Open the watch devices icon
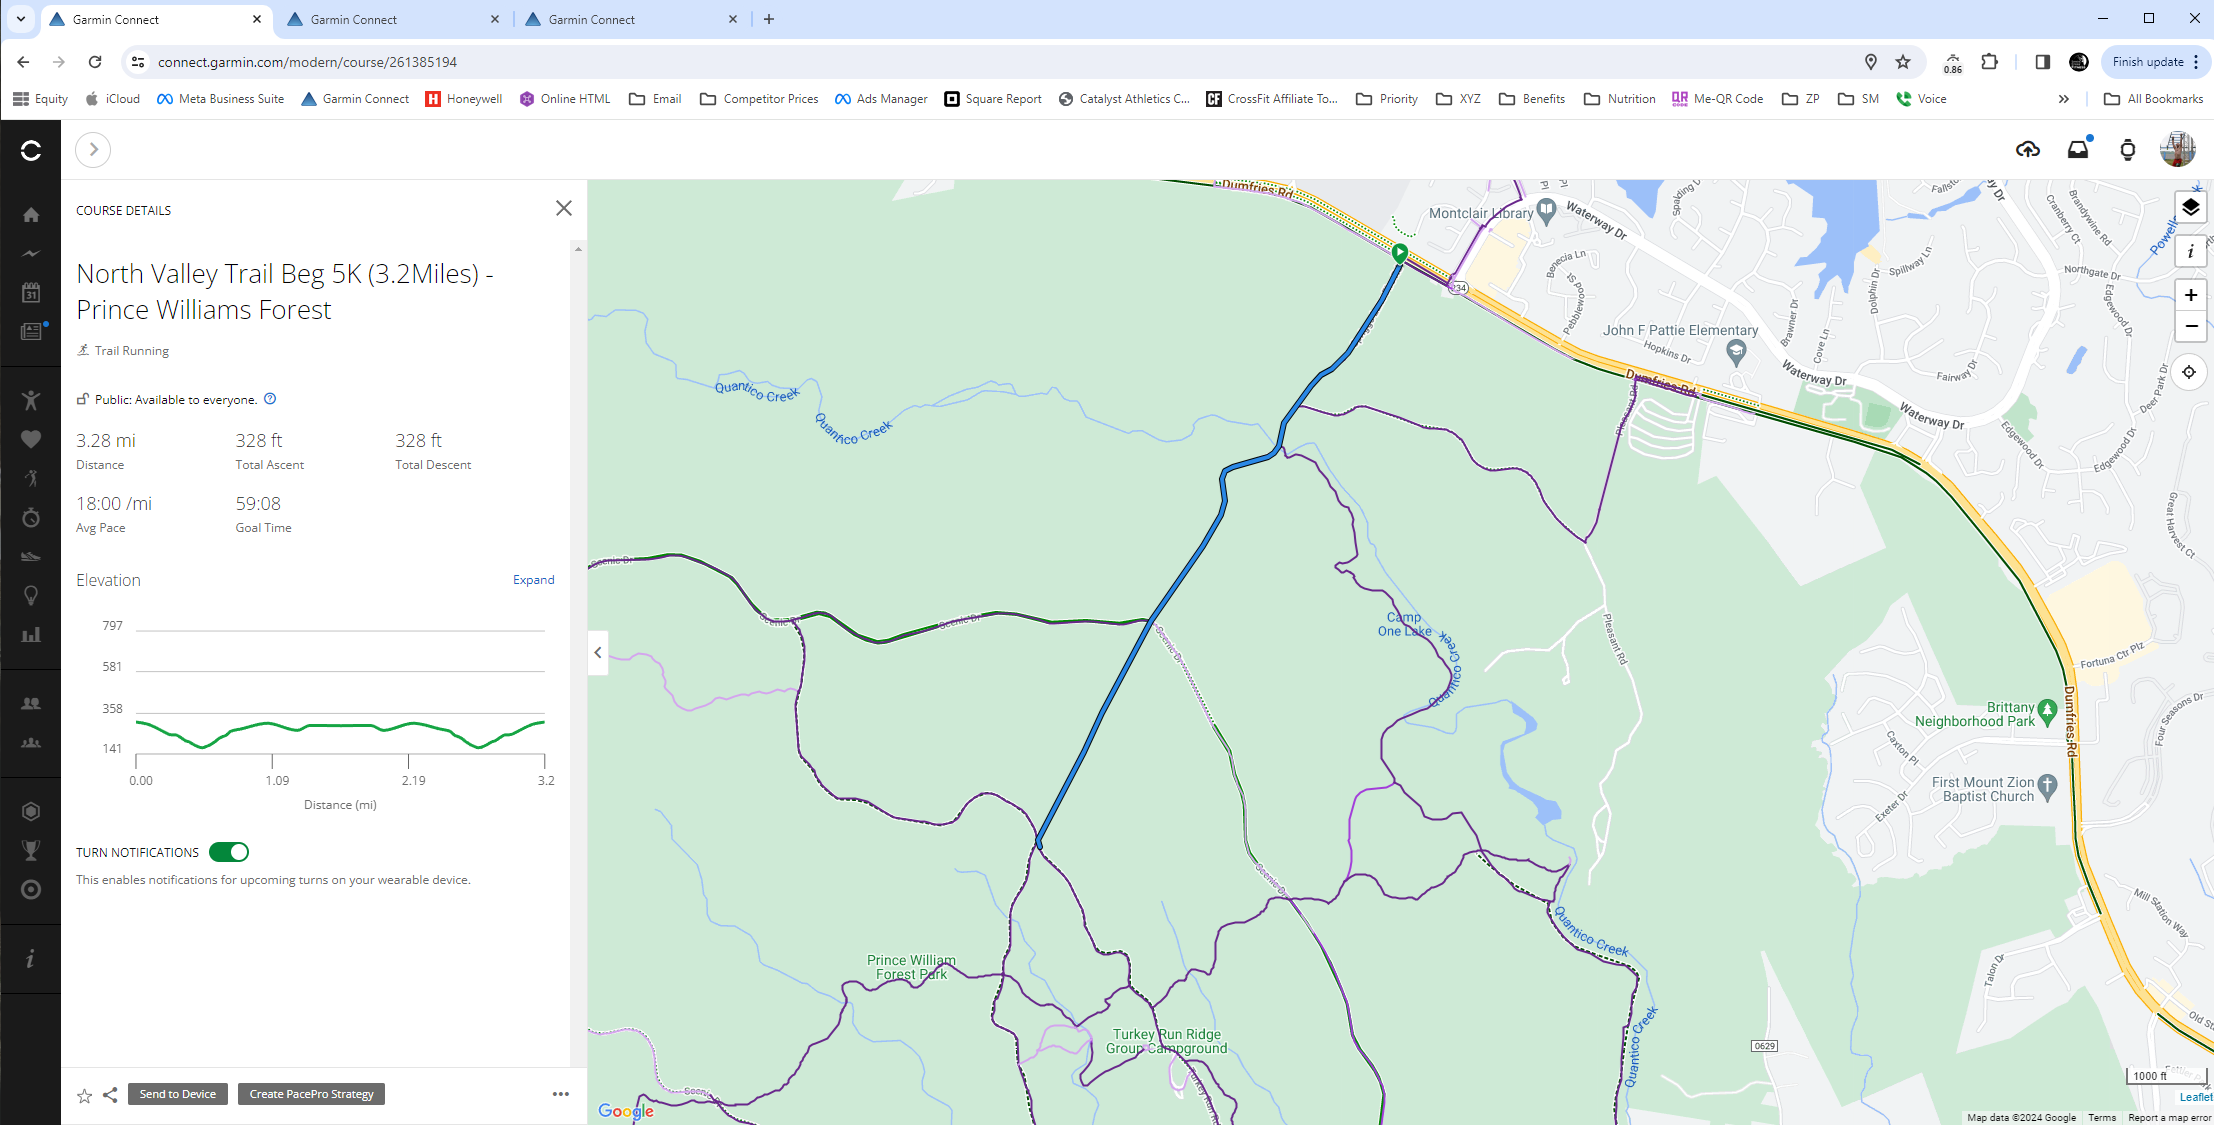 2128,150
